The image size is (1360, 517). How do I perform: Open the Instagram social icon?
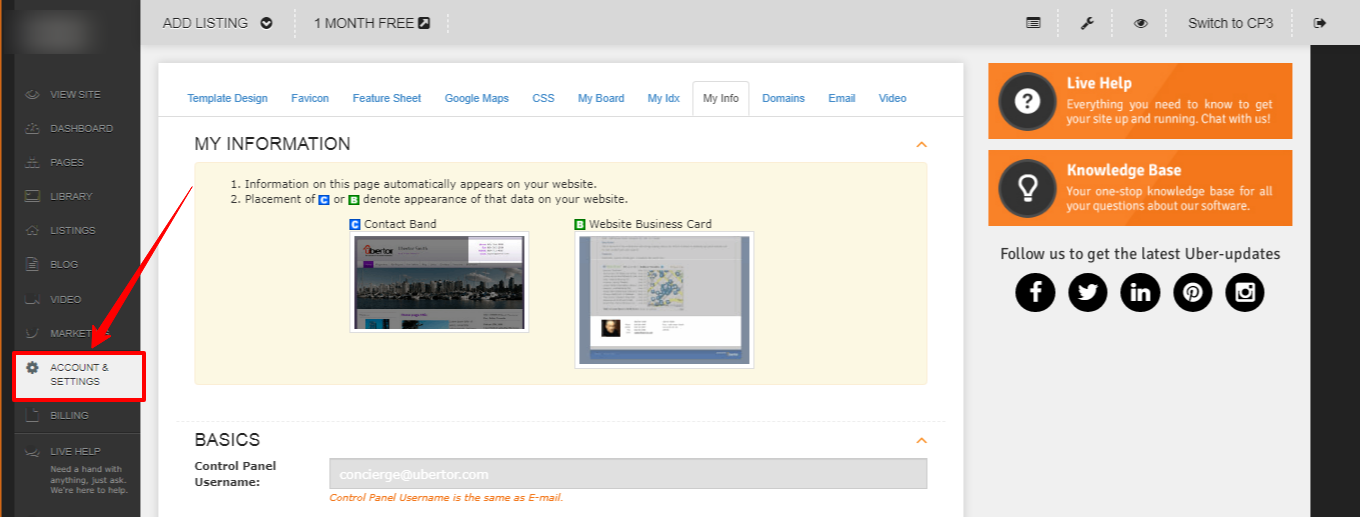(1245, 292)
